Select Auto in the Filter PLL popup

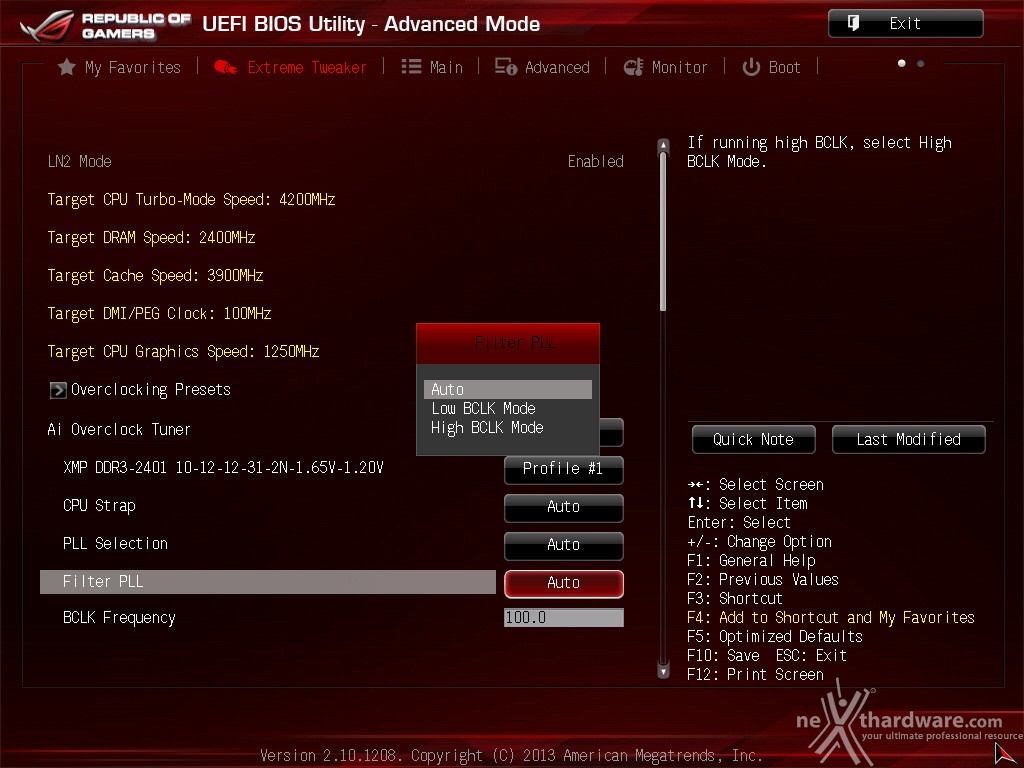(508, 389)
